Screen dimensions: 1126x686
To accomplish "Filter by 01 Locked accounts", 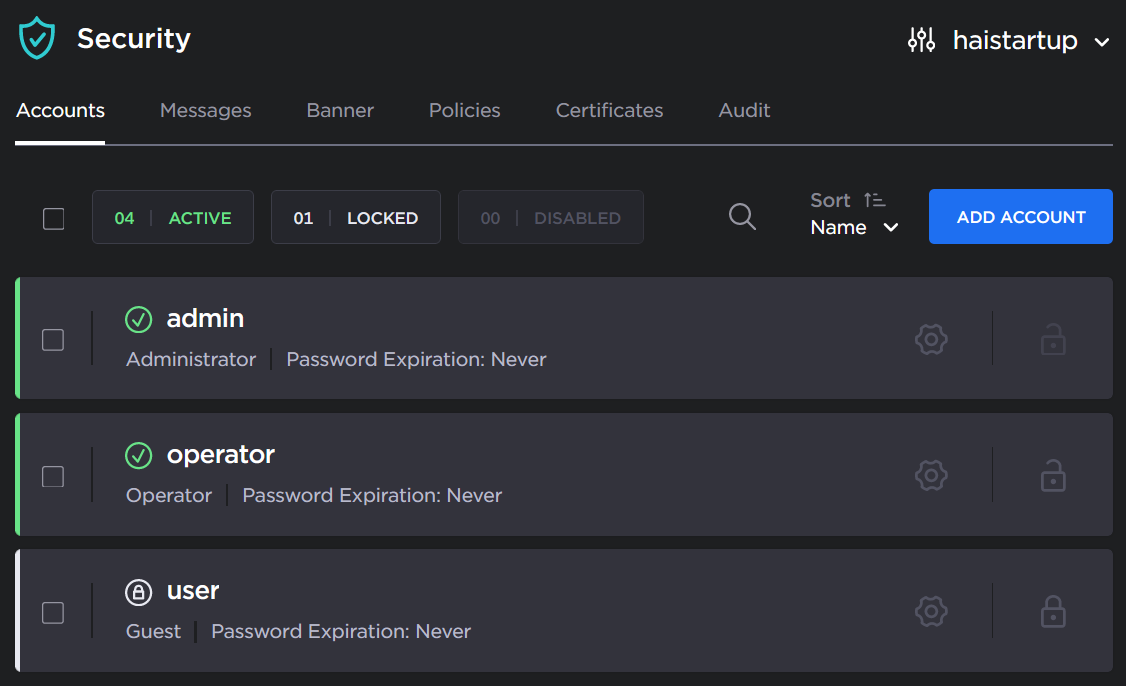I will coord(356,218).
